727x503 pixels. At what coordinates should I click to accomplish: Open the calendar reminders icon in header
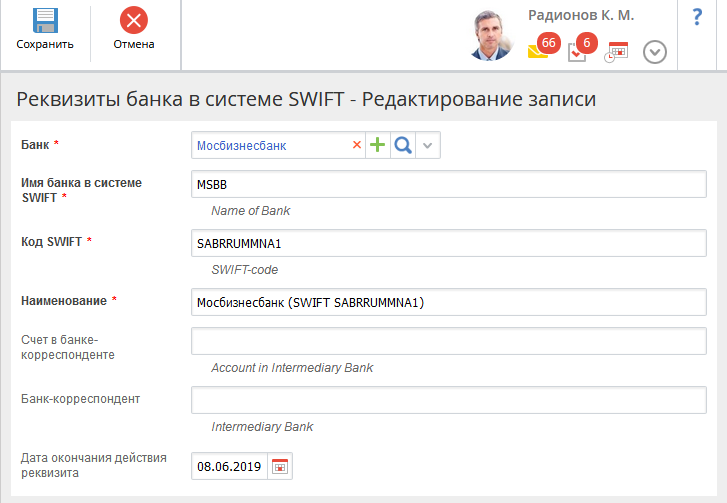point(616,52)
